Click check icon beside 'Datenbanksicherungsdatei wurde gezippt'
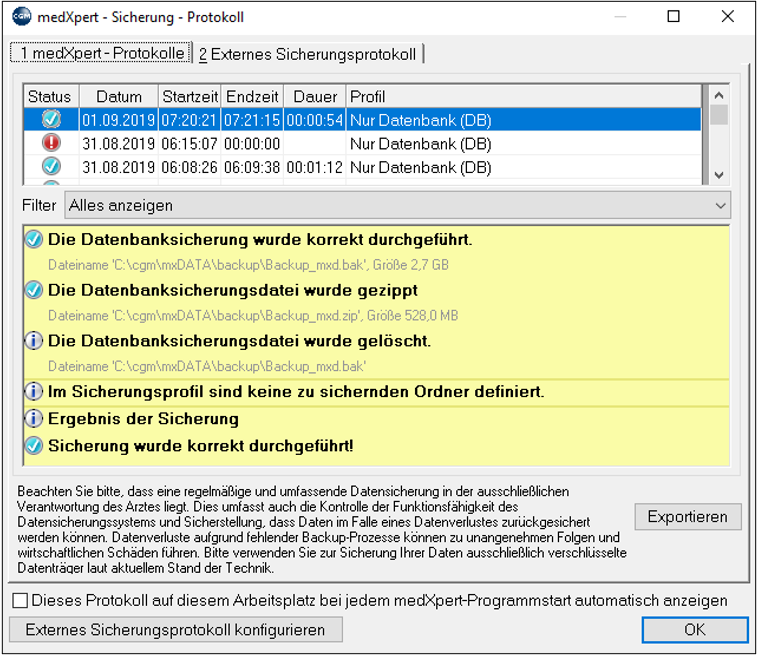 point(34,290)
